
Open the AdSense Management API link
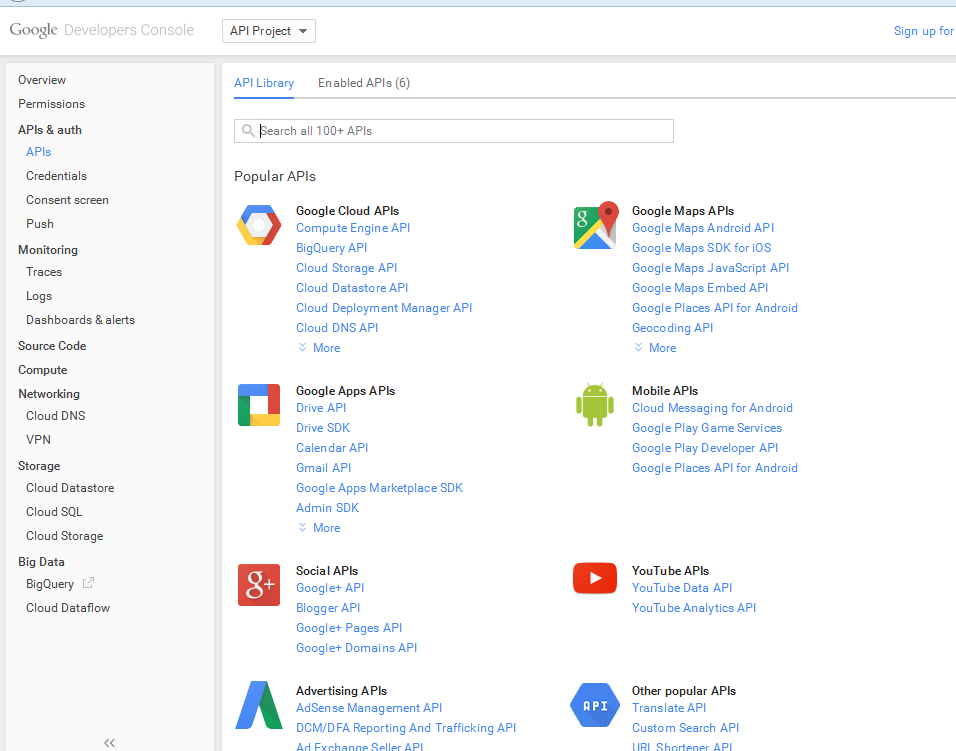[x=369, y=708]
